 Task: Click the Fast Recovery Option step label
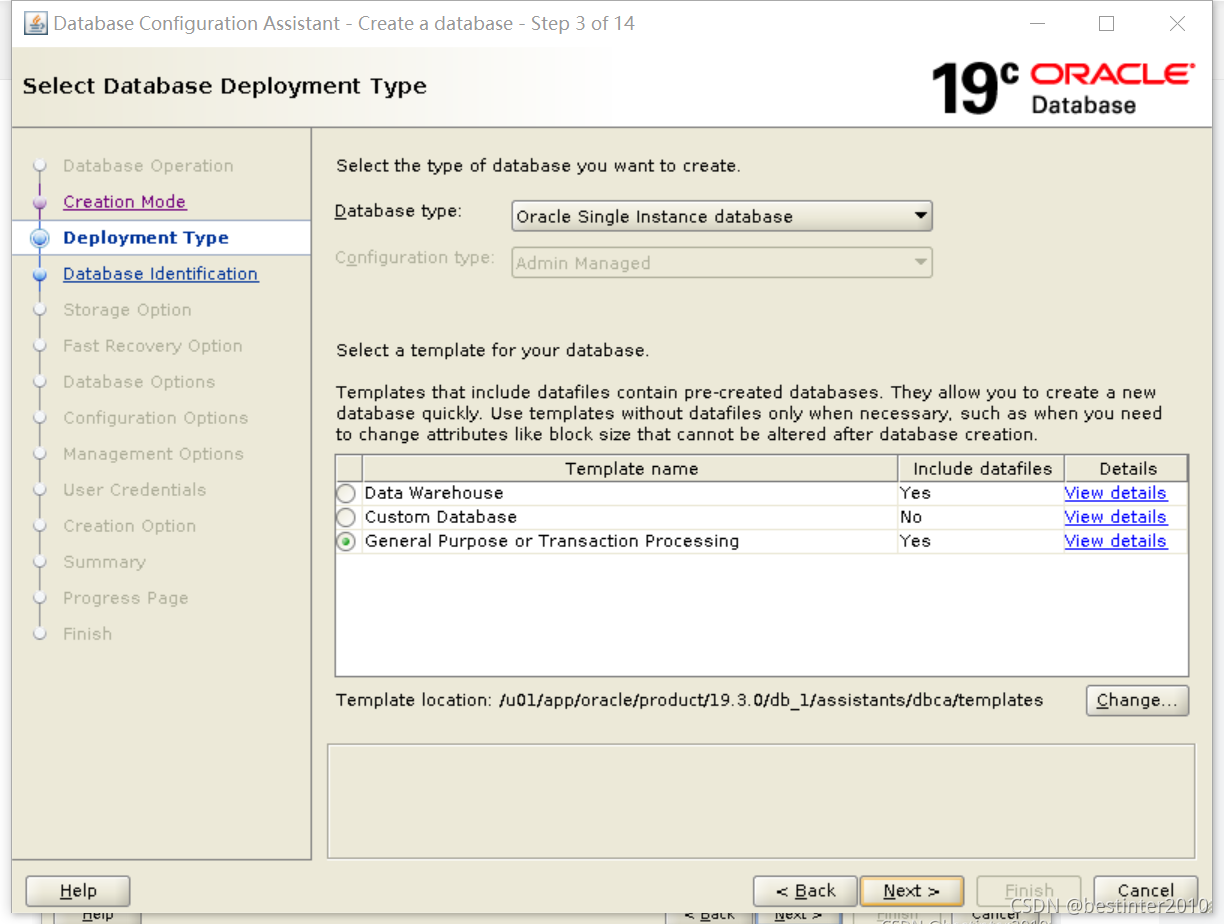pyautogui.click(x=152, y=346)
